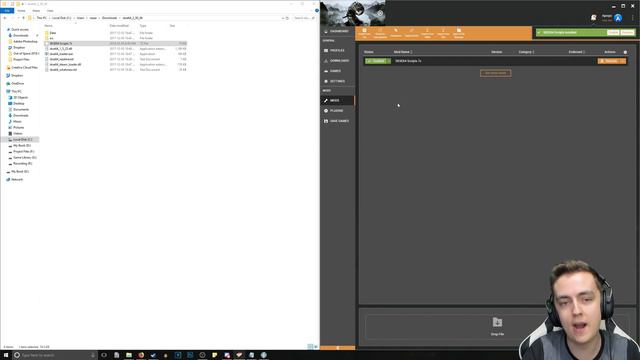Sort files by Date modified column
Image resolution: width=640 pixels, height=360 pixels.
pyautogui.click(x=119, y=26)
